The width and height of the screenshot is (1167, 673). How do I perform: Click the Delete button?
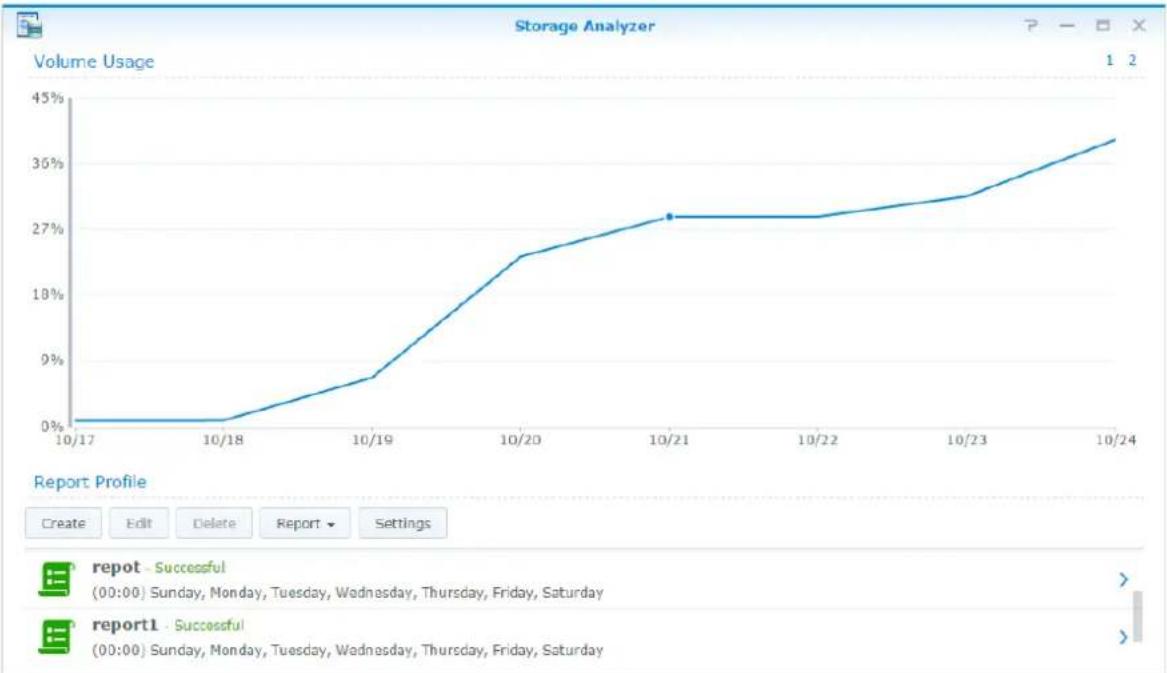[x=214, y=523]
